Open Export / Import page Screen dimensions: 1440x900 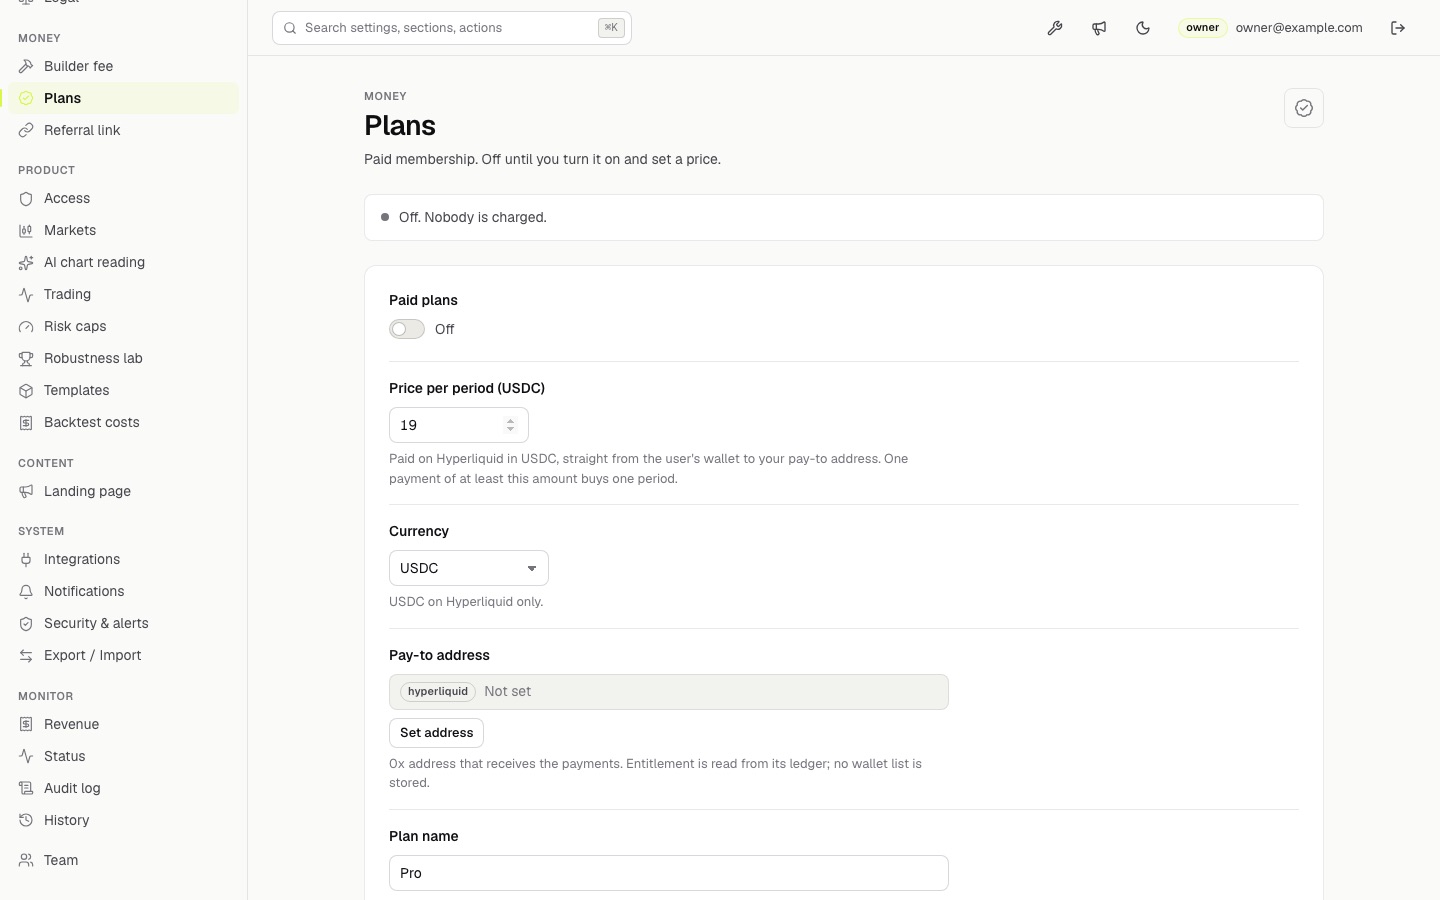(124, 655)
